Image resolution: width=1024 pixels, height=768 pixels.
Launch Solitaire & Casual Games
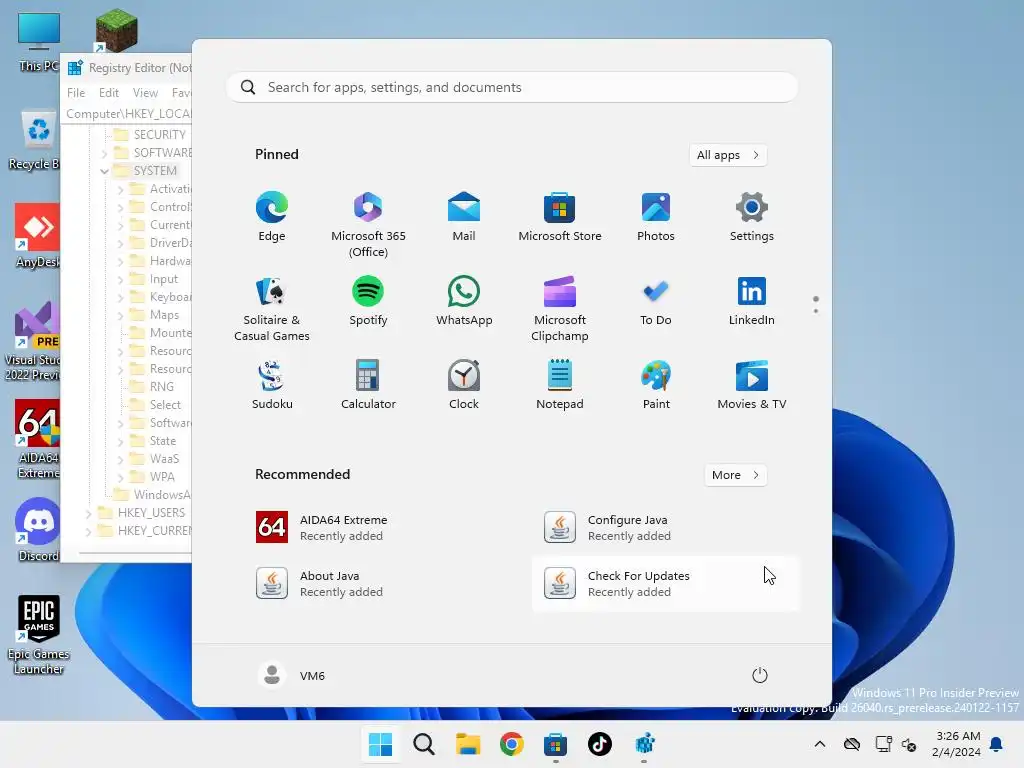pos(272,309)
